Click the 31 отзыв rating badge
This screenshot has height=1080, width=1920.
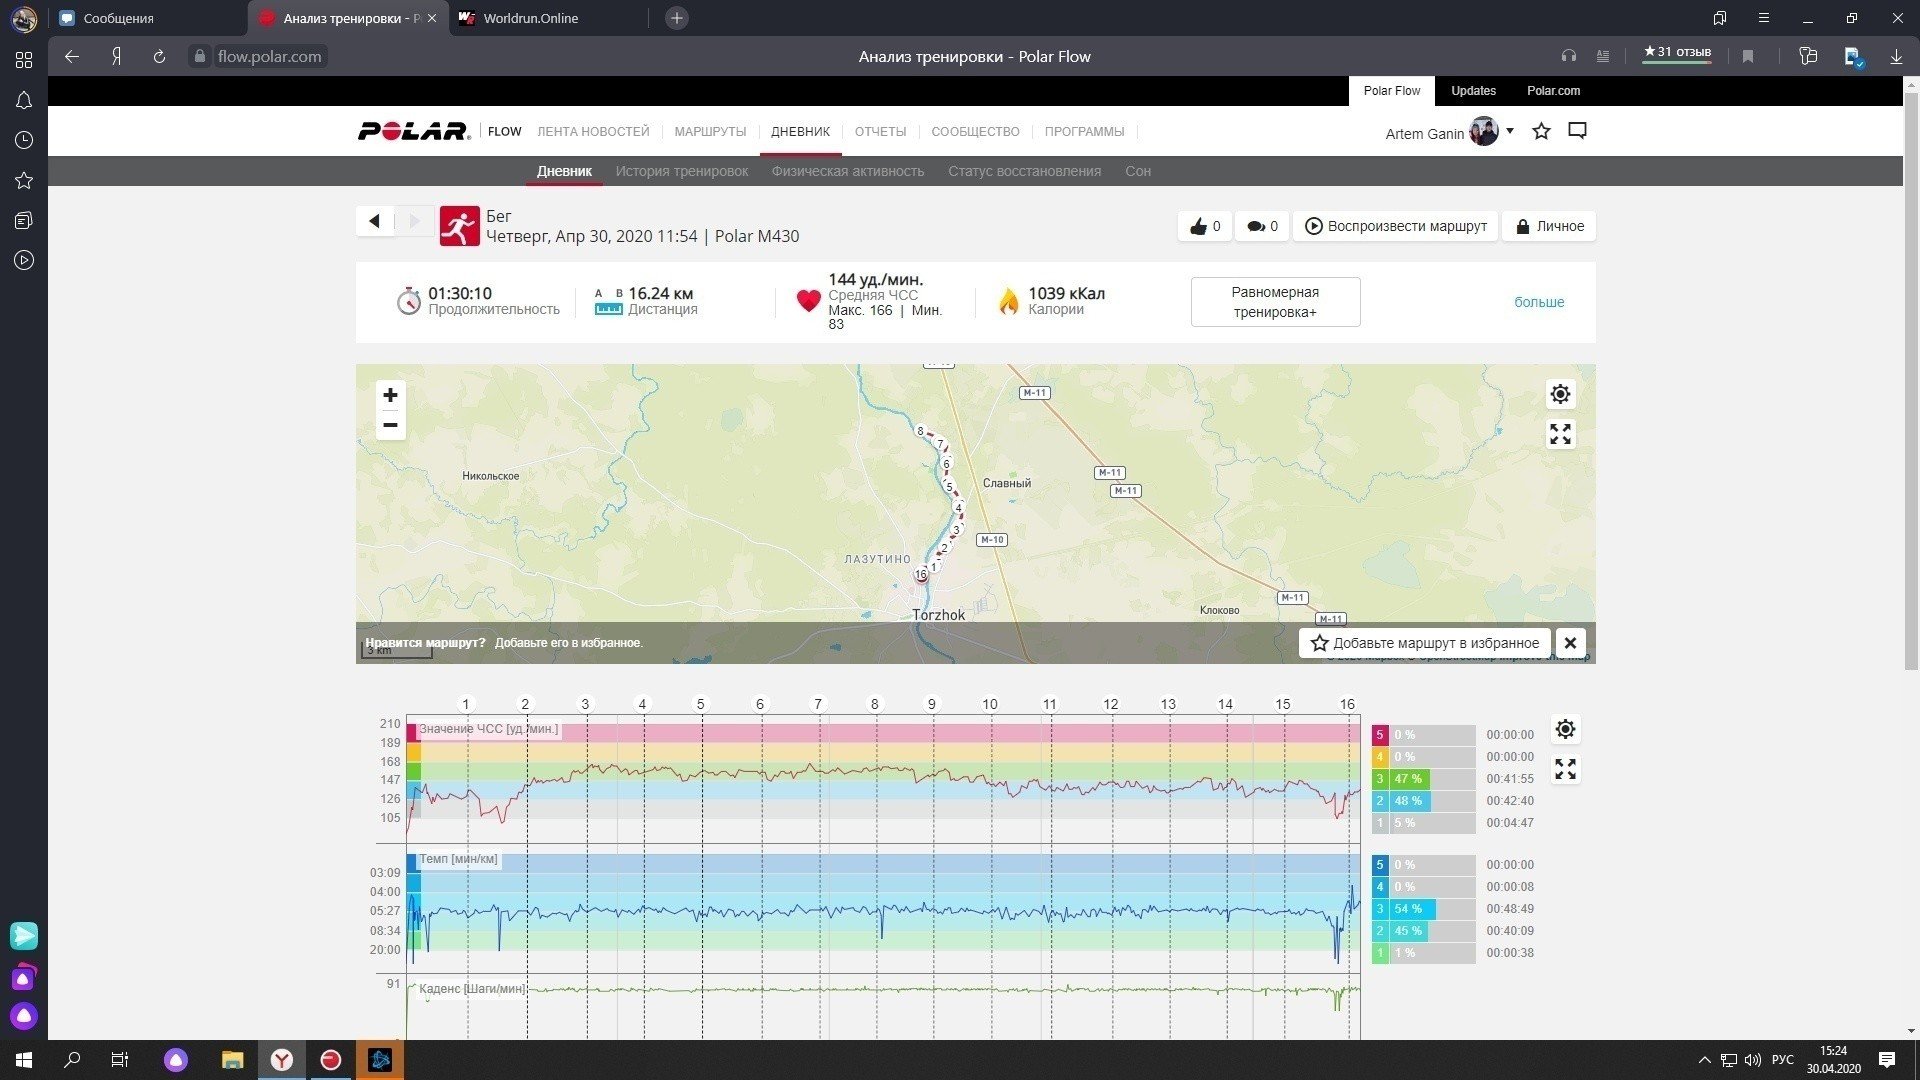(1677, 54)
